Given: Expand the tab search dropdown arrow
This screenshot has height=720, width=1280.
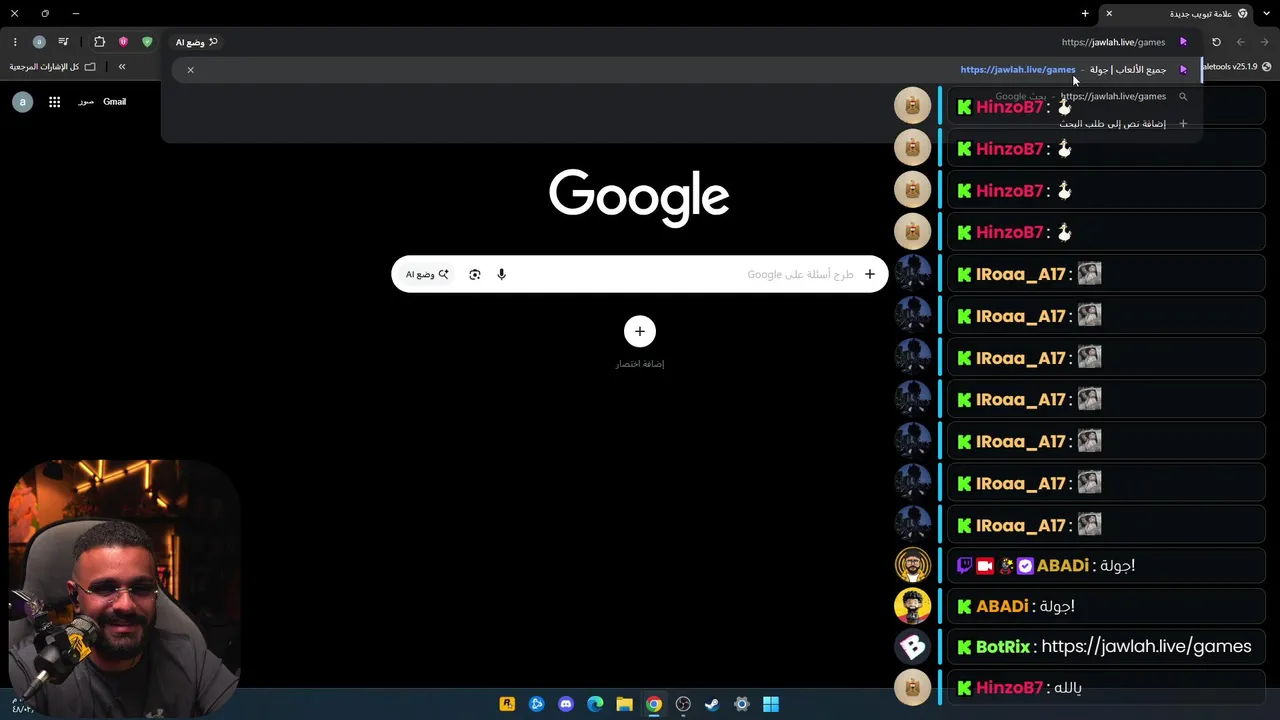Looking at the screenshot, I should click(1268, 14).
